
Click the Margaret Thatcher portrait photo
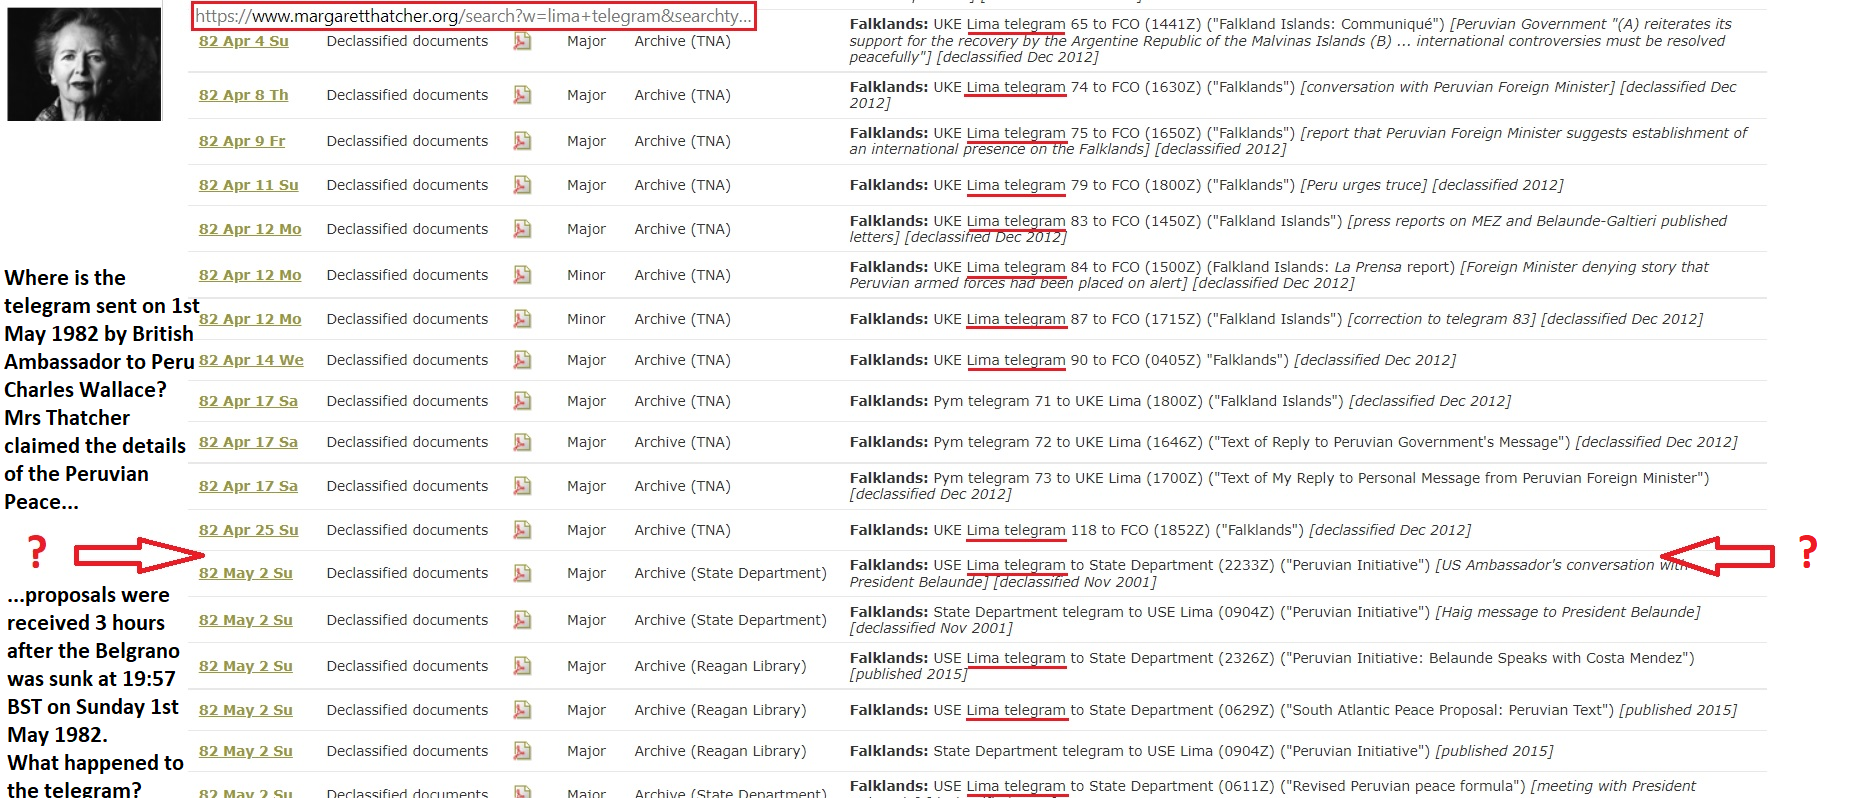click(84, 64)
